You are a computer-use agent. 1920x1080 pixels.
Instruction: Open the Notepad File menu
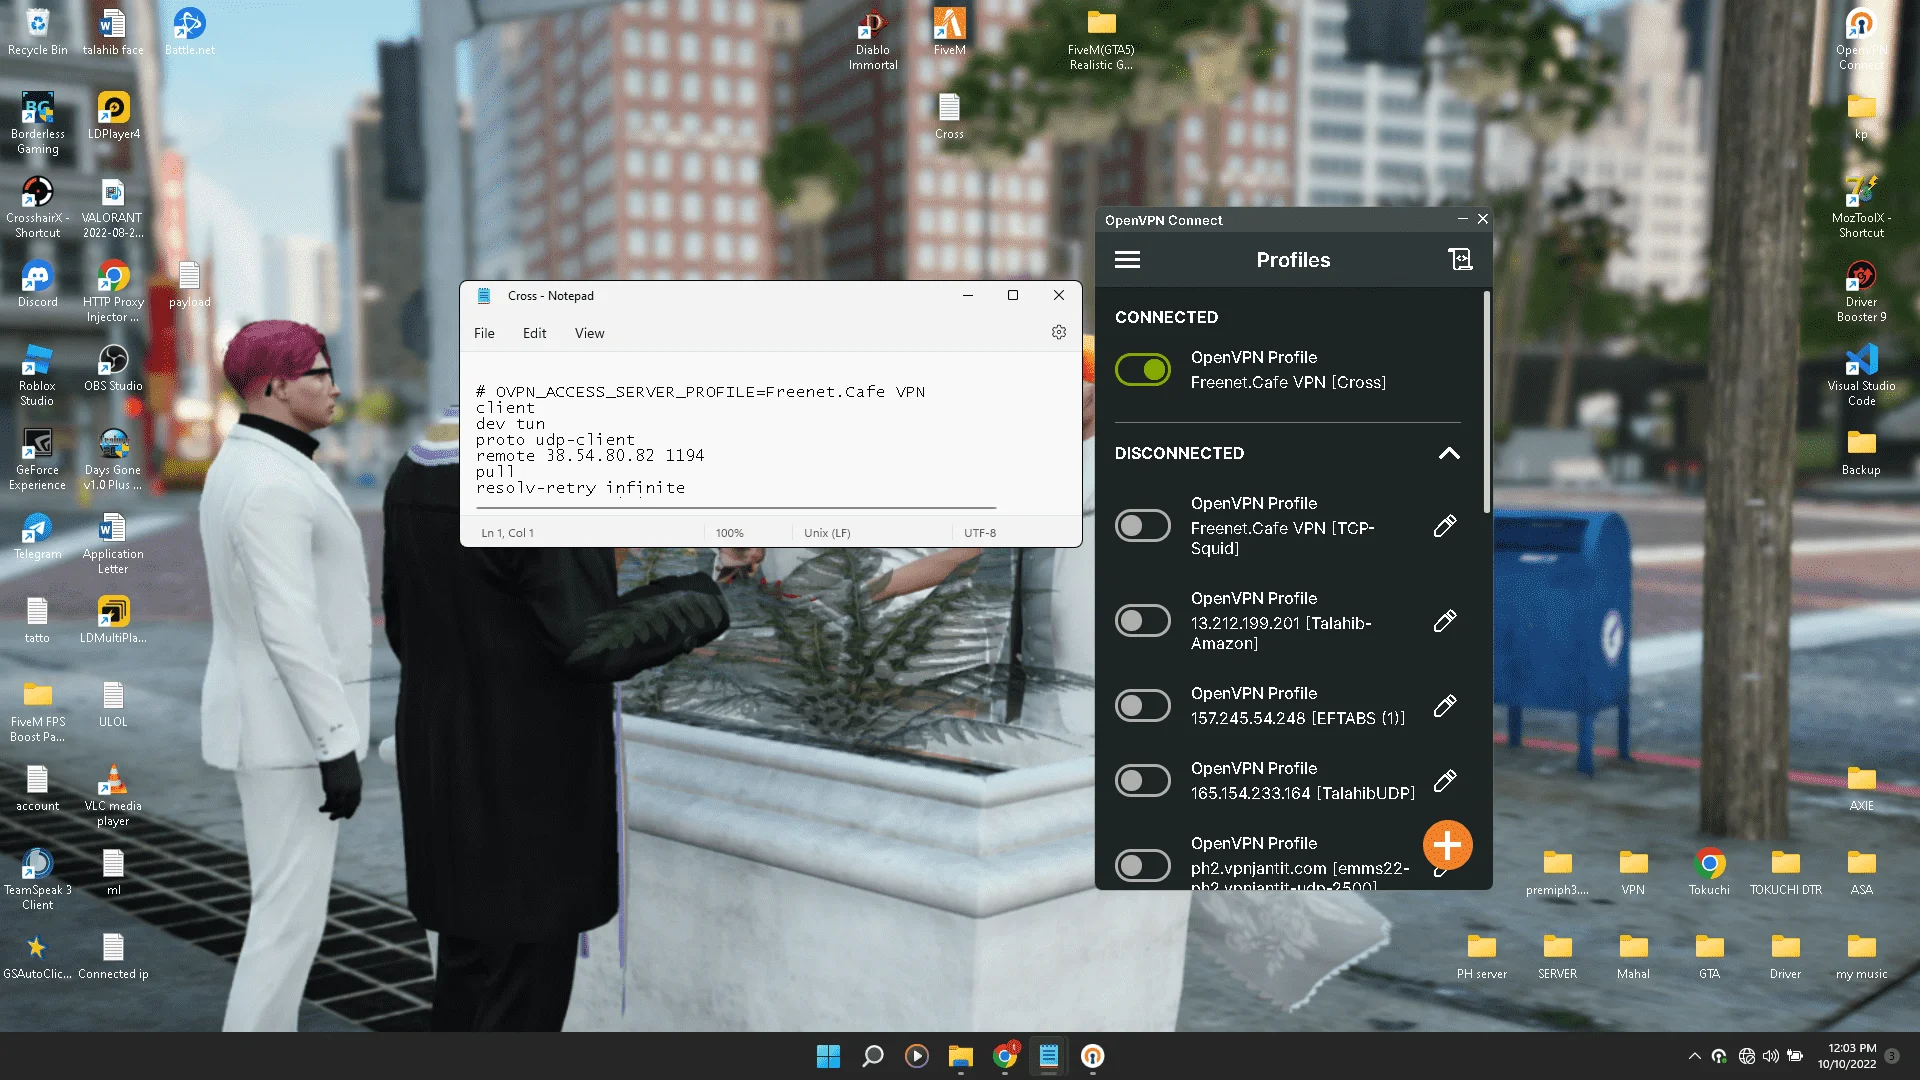[484, 334]
